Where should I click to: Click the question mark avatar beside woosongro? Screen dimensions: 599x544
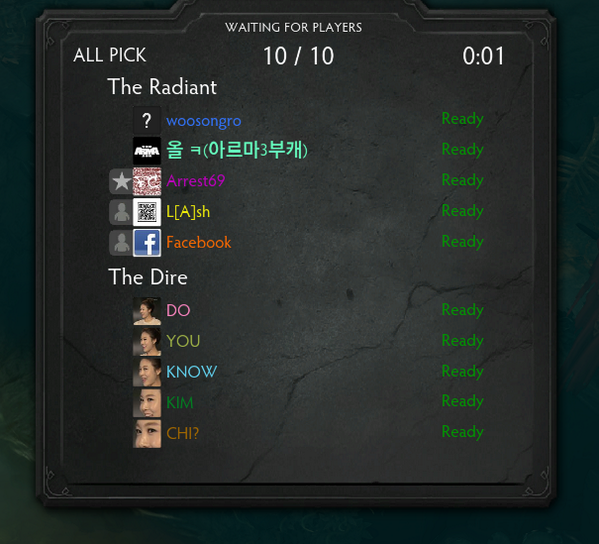[x=147, y=120]
